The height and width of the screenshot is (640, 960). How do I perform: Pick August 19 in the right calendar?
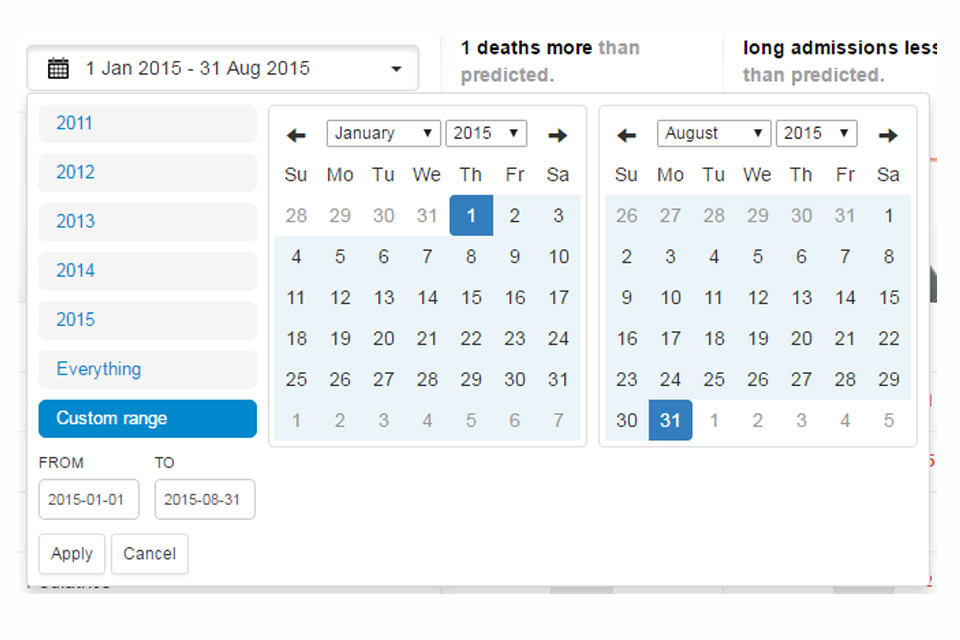pos(758,339)
